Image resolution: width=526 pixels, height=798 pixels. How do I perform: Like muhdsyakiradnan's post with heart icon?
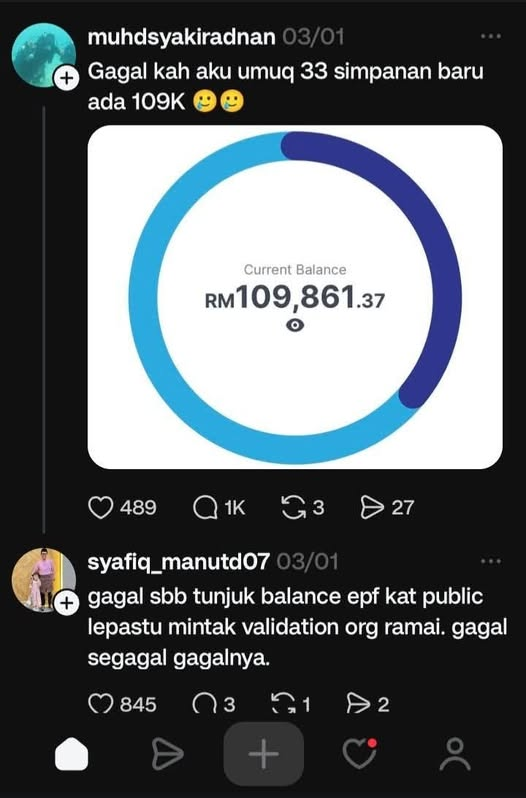point(101,507)
